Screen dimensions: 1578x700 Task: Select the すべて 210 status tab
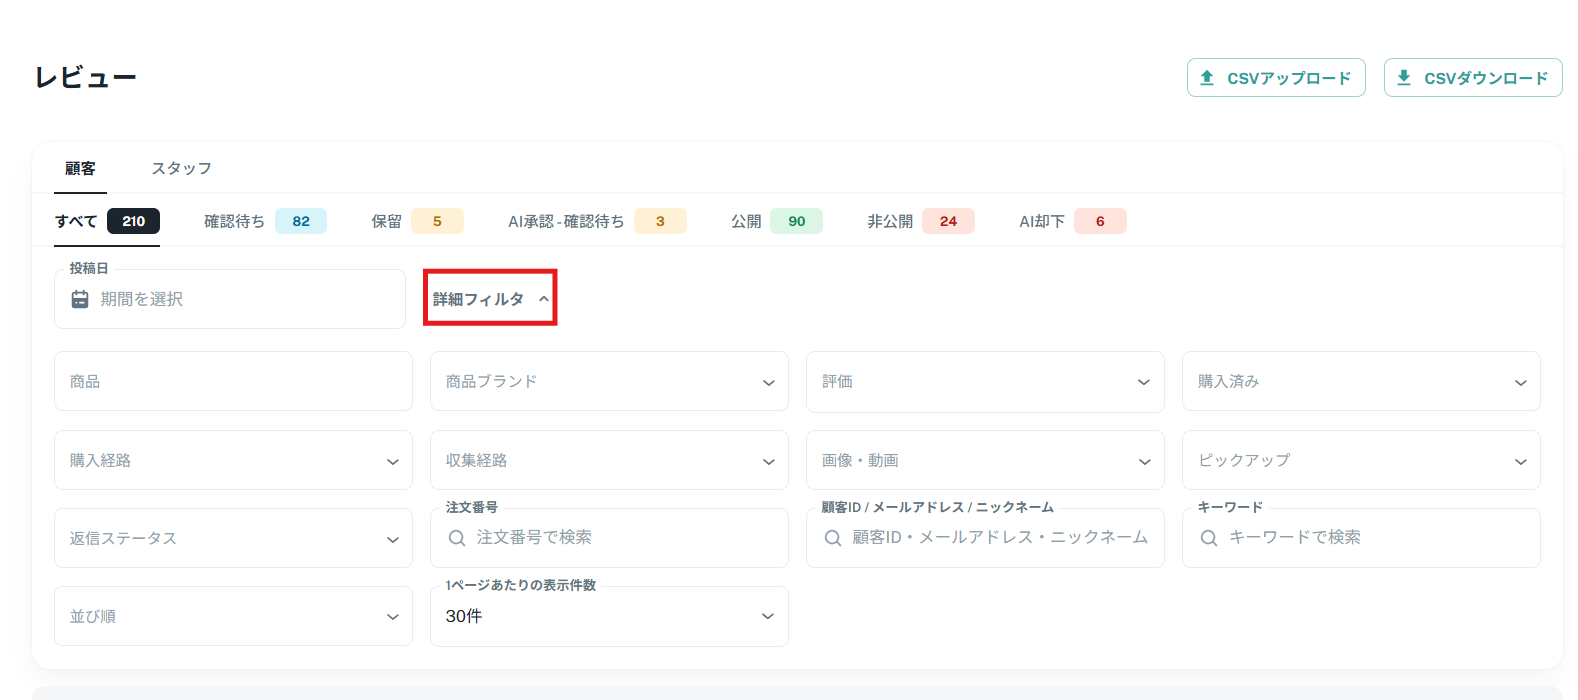107,221
